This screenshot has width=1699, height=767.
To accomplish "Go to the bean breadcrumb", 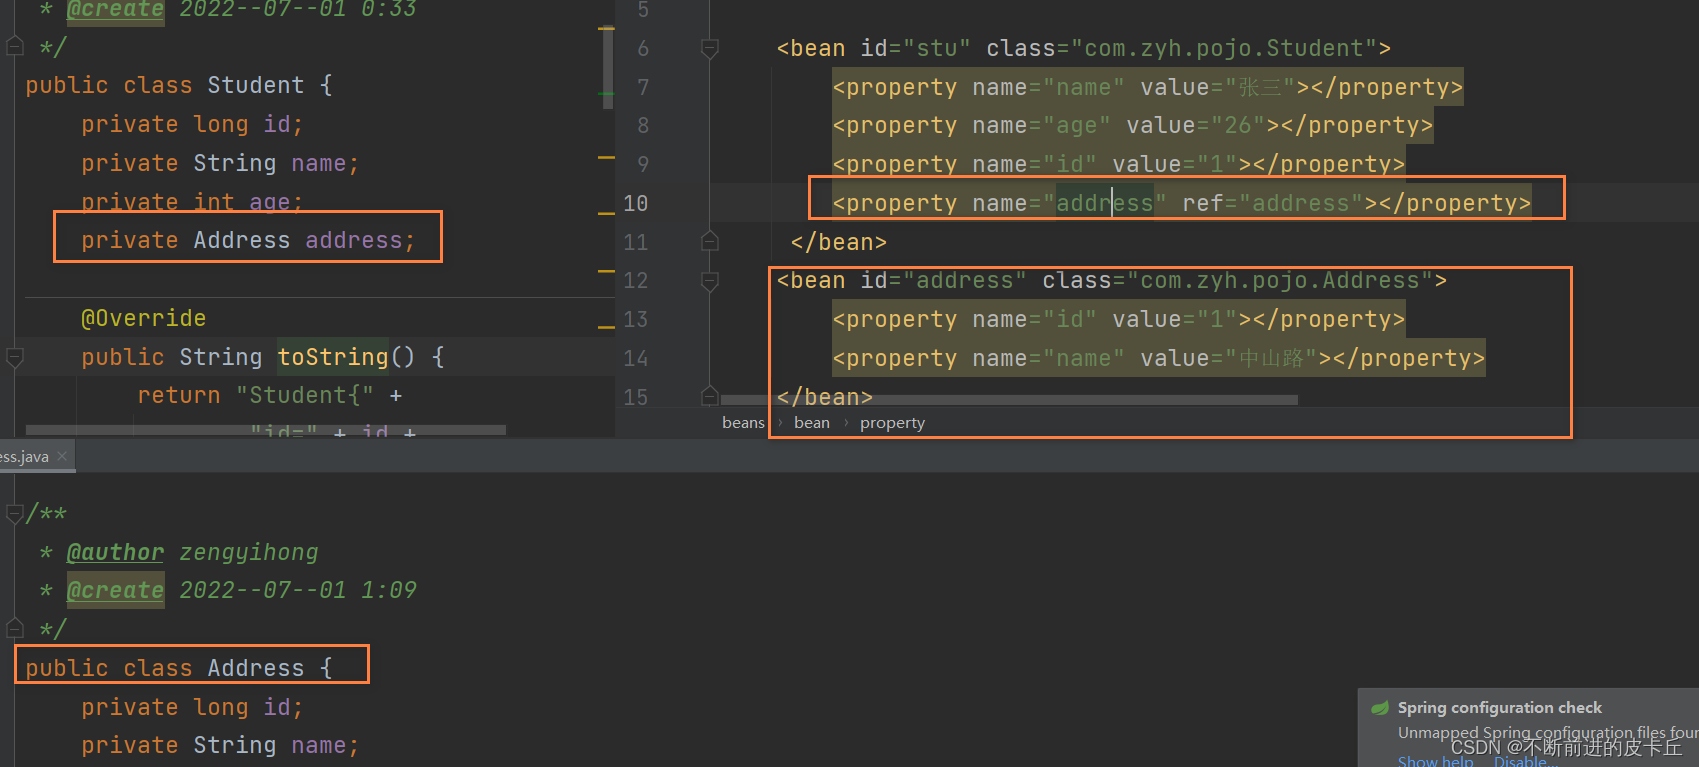I will 812,423.
